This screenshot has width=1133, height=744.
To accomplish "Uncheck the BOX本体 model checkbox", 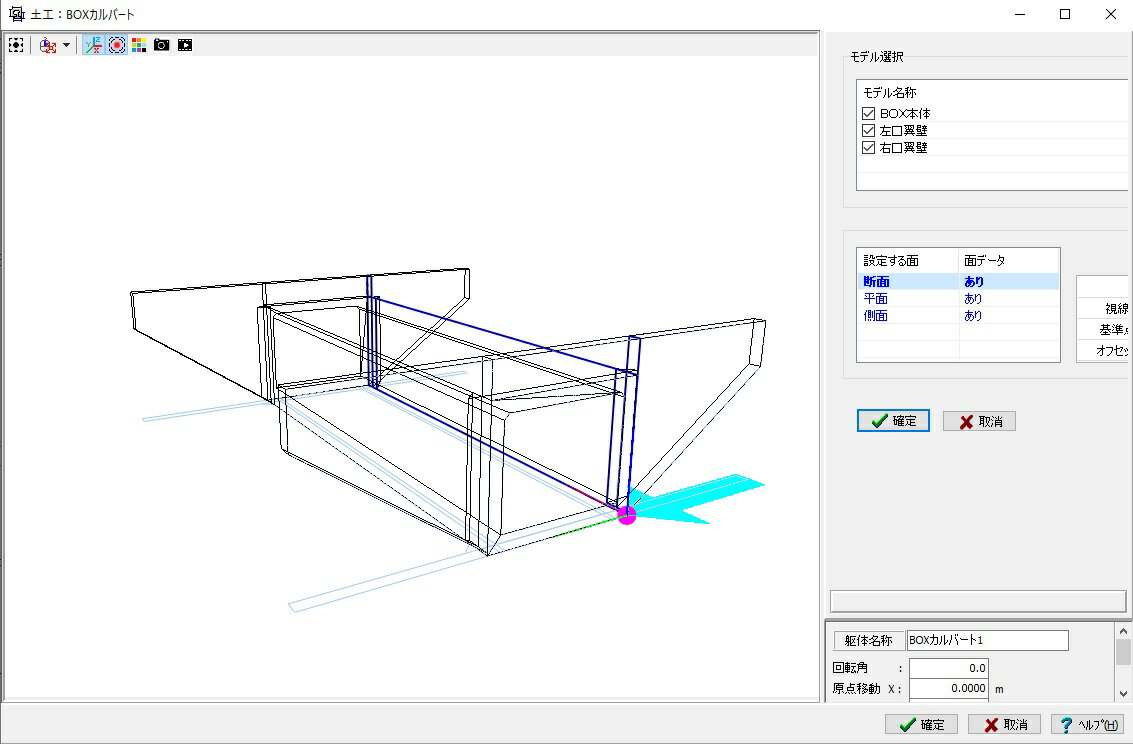I will pos(869,113).
